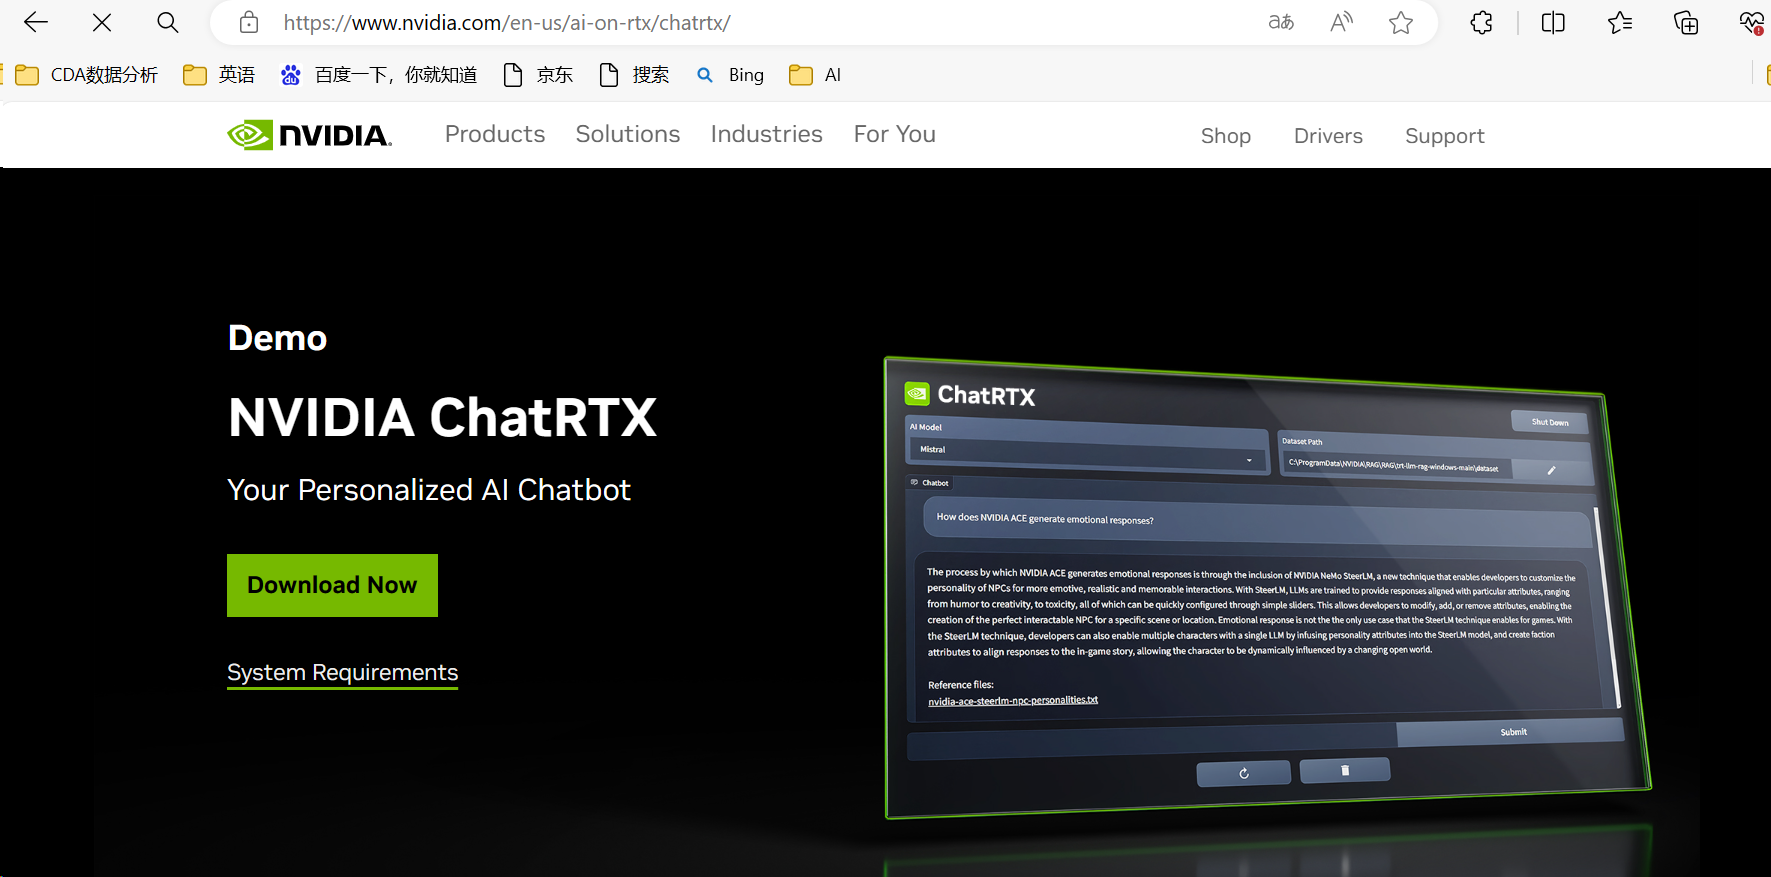Open the 英语 bookmarks folder
The height and width of the screenshot is (877, 1771).
tap(219, 75)
